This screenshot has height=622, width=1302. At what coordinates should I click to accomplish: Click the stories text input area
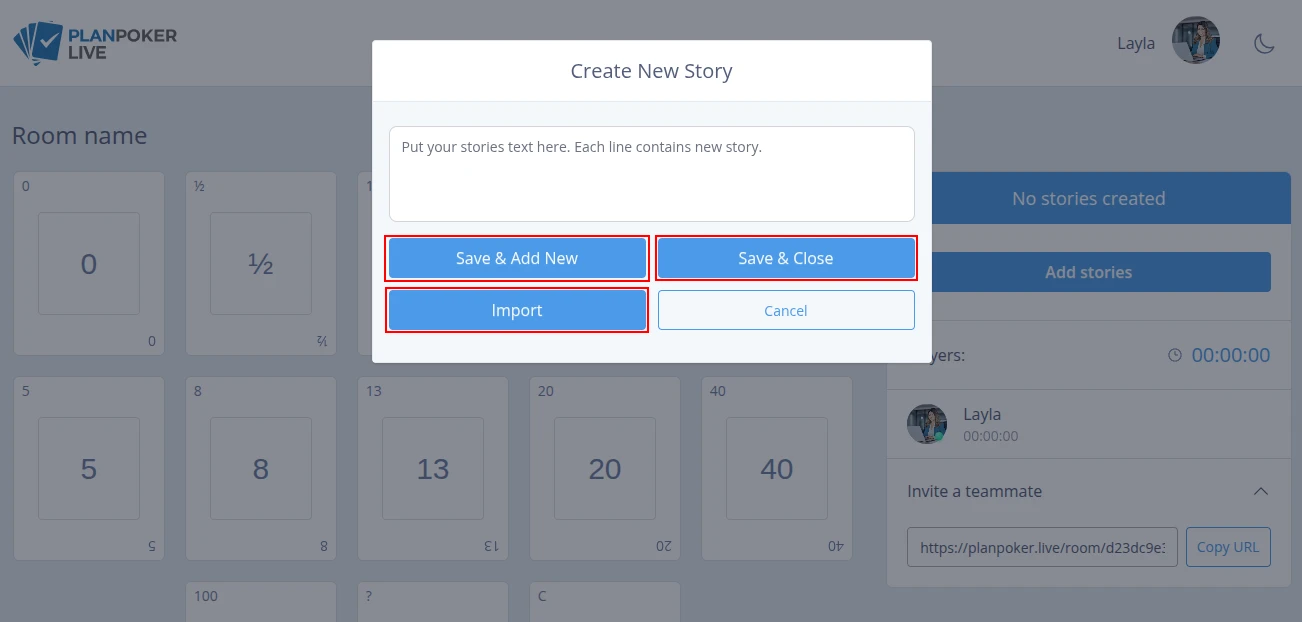[652, 174]
